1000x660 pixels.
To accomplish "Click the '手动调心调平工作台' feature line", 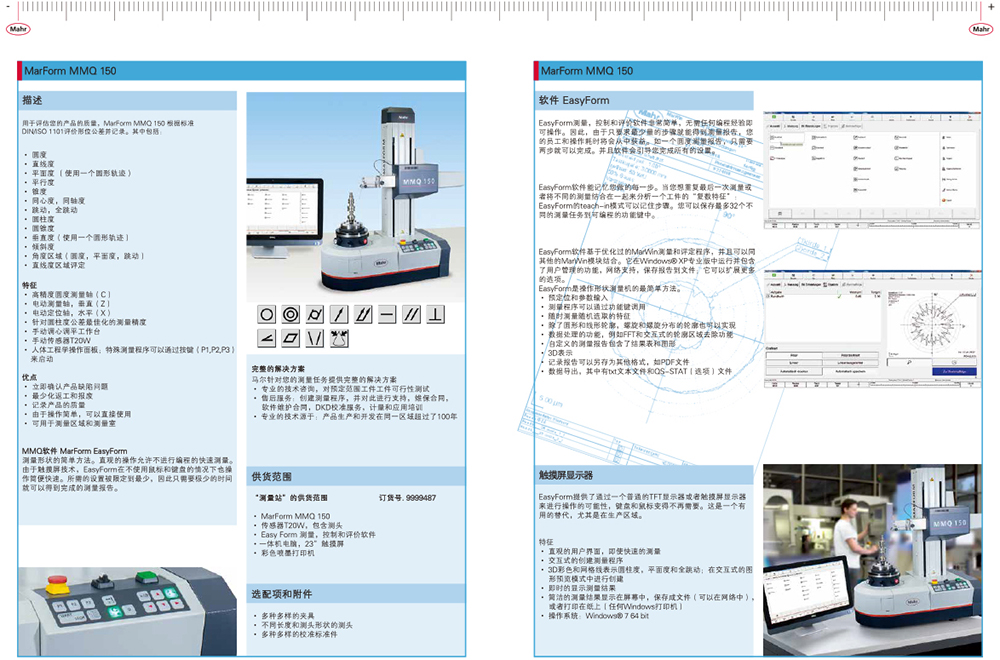I will 66,332.
